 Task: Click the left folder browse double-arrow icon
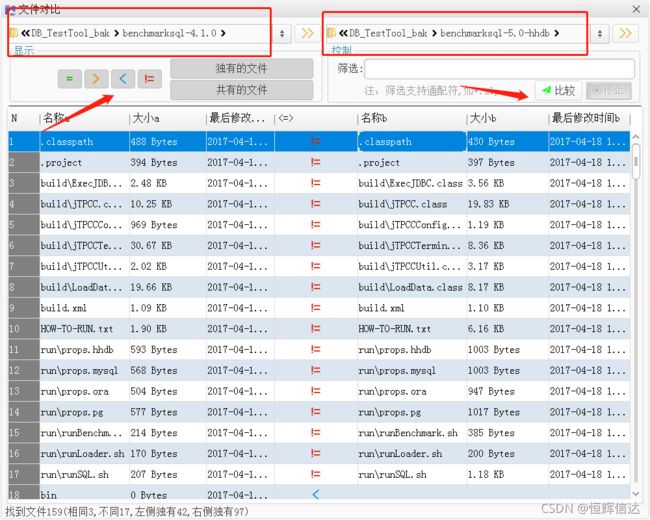click(307, 33)
